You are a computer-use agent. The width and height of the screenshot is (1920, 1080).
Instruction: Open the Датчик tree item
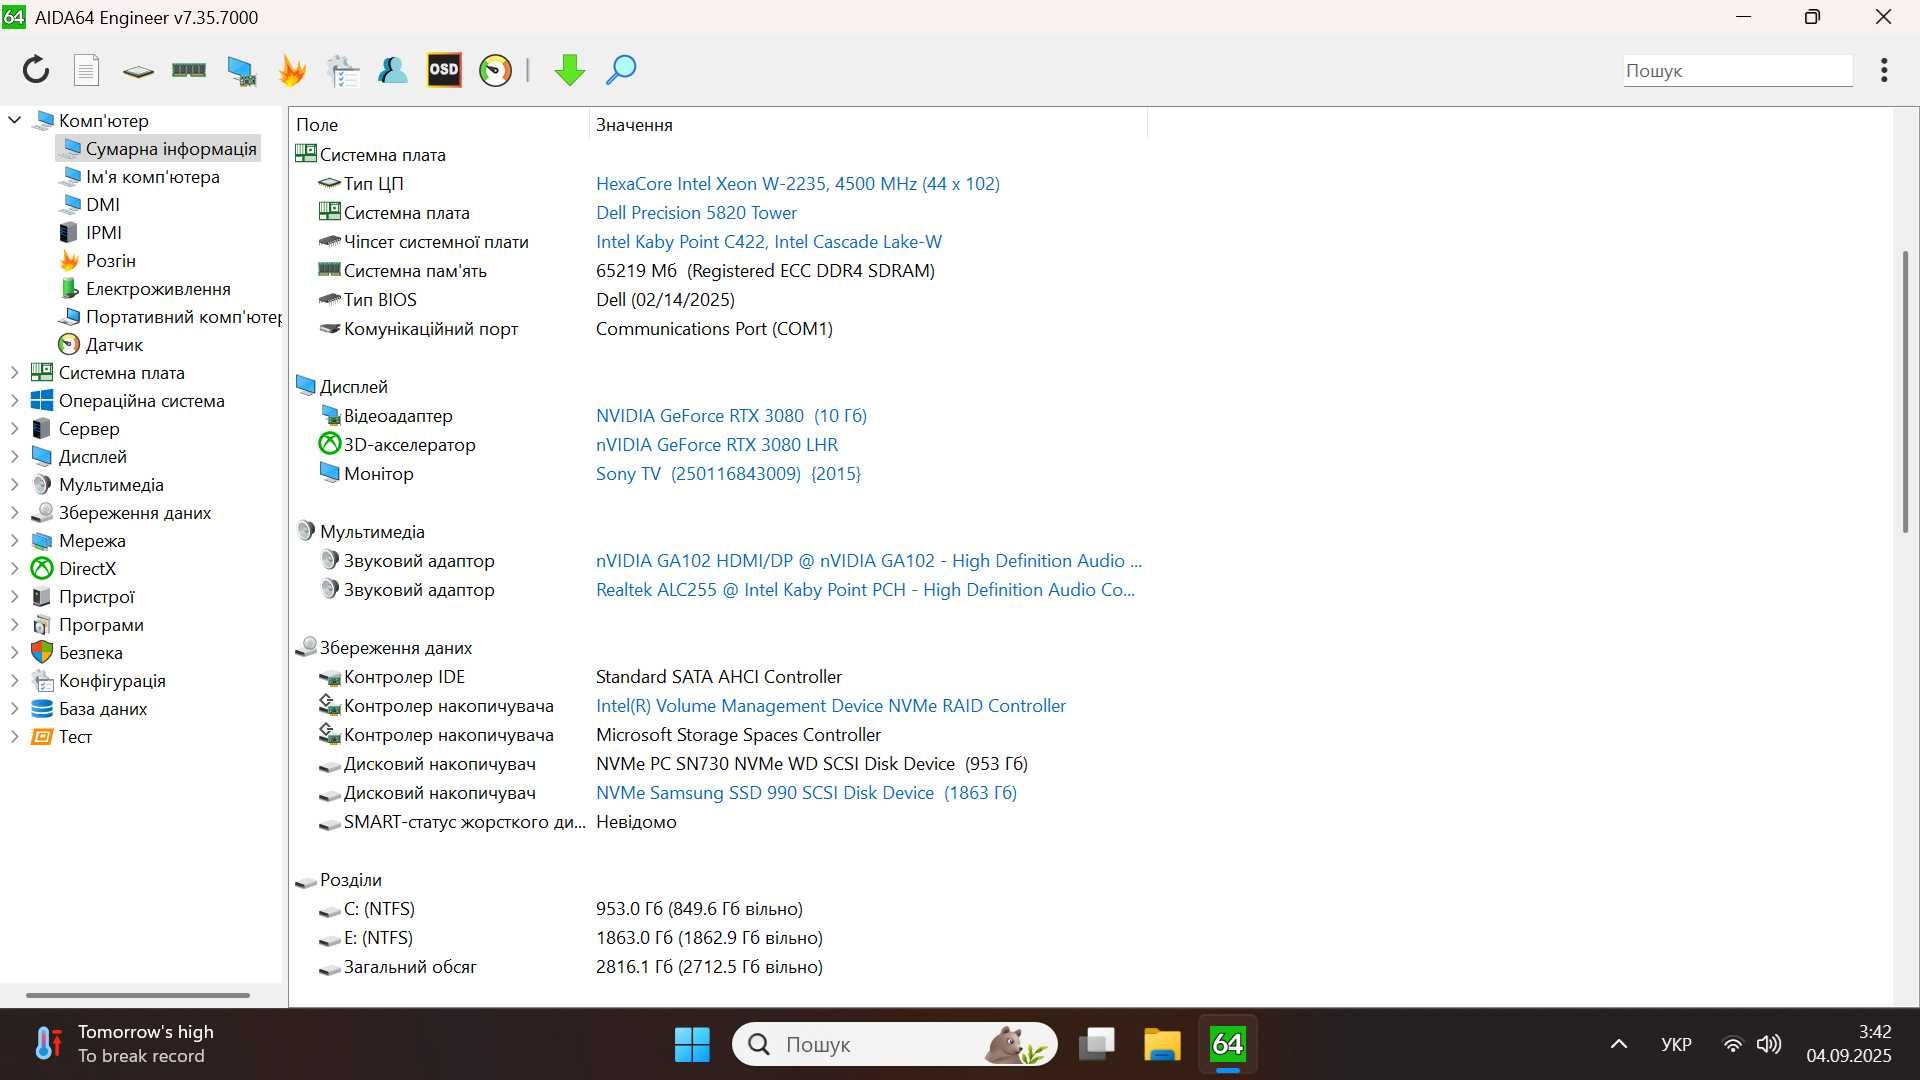tap(101, 344)
